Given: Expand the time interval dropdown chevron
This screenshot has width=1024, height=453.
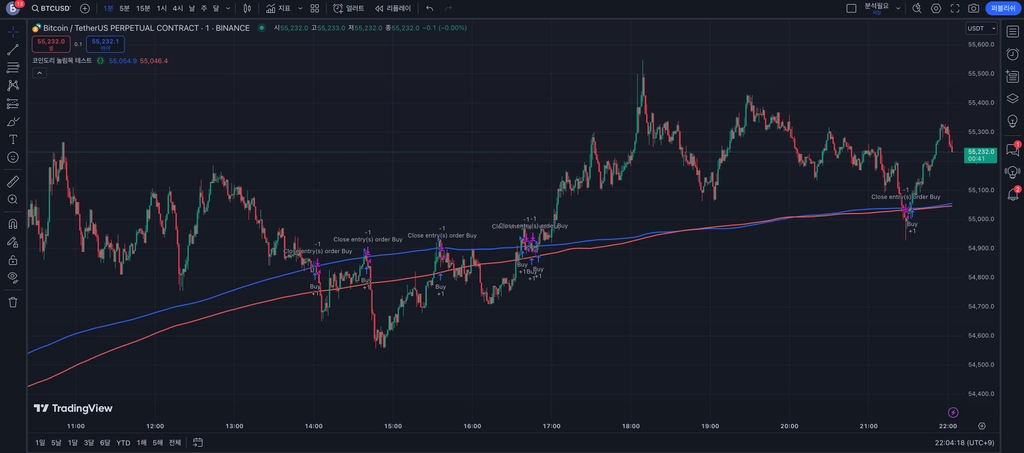Looking at the screenshot, I should tap(227, 8).
